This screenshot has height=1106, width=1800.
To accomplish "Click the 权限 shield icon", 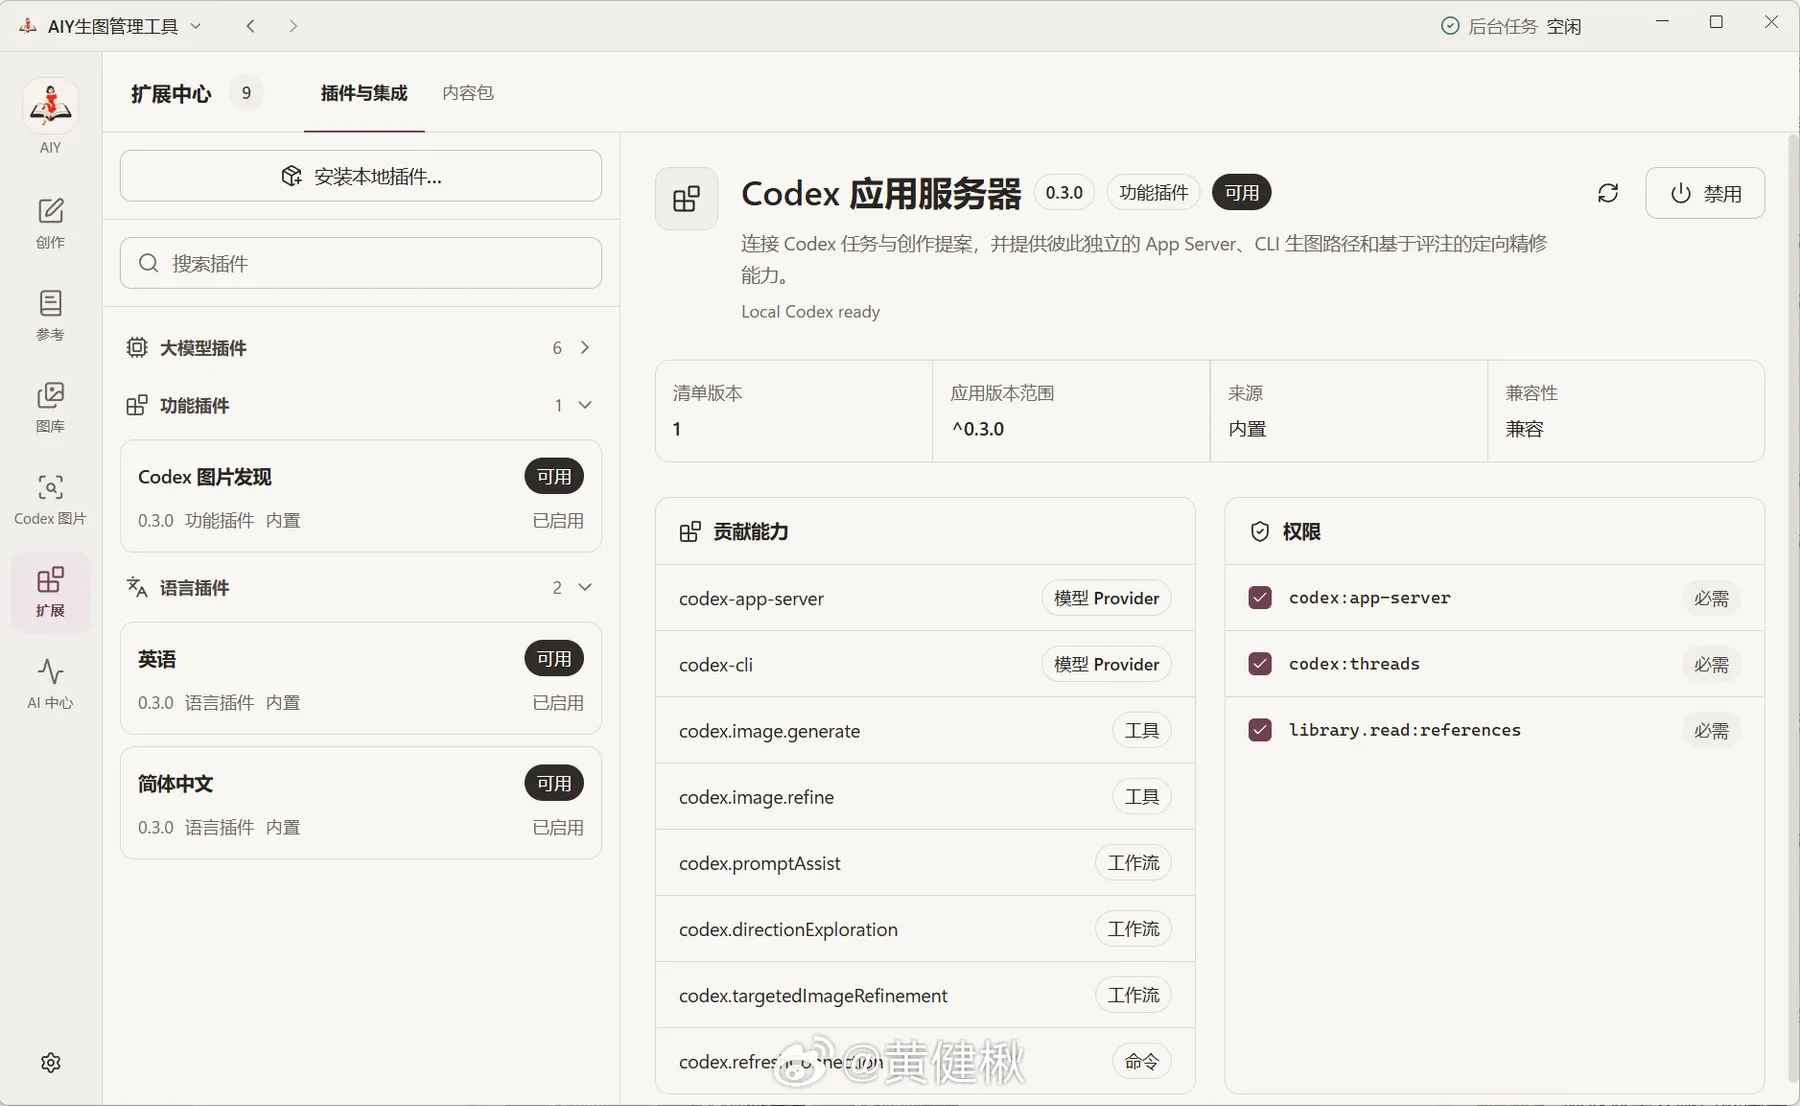I will pyautogui.click(x=1260, y=532).
